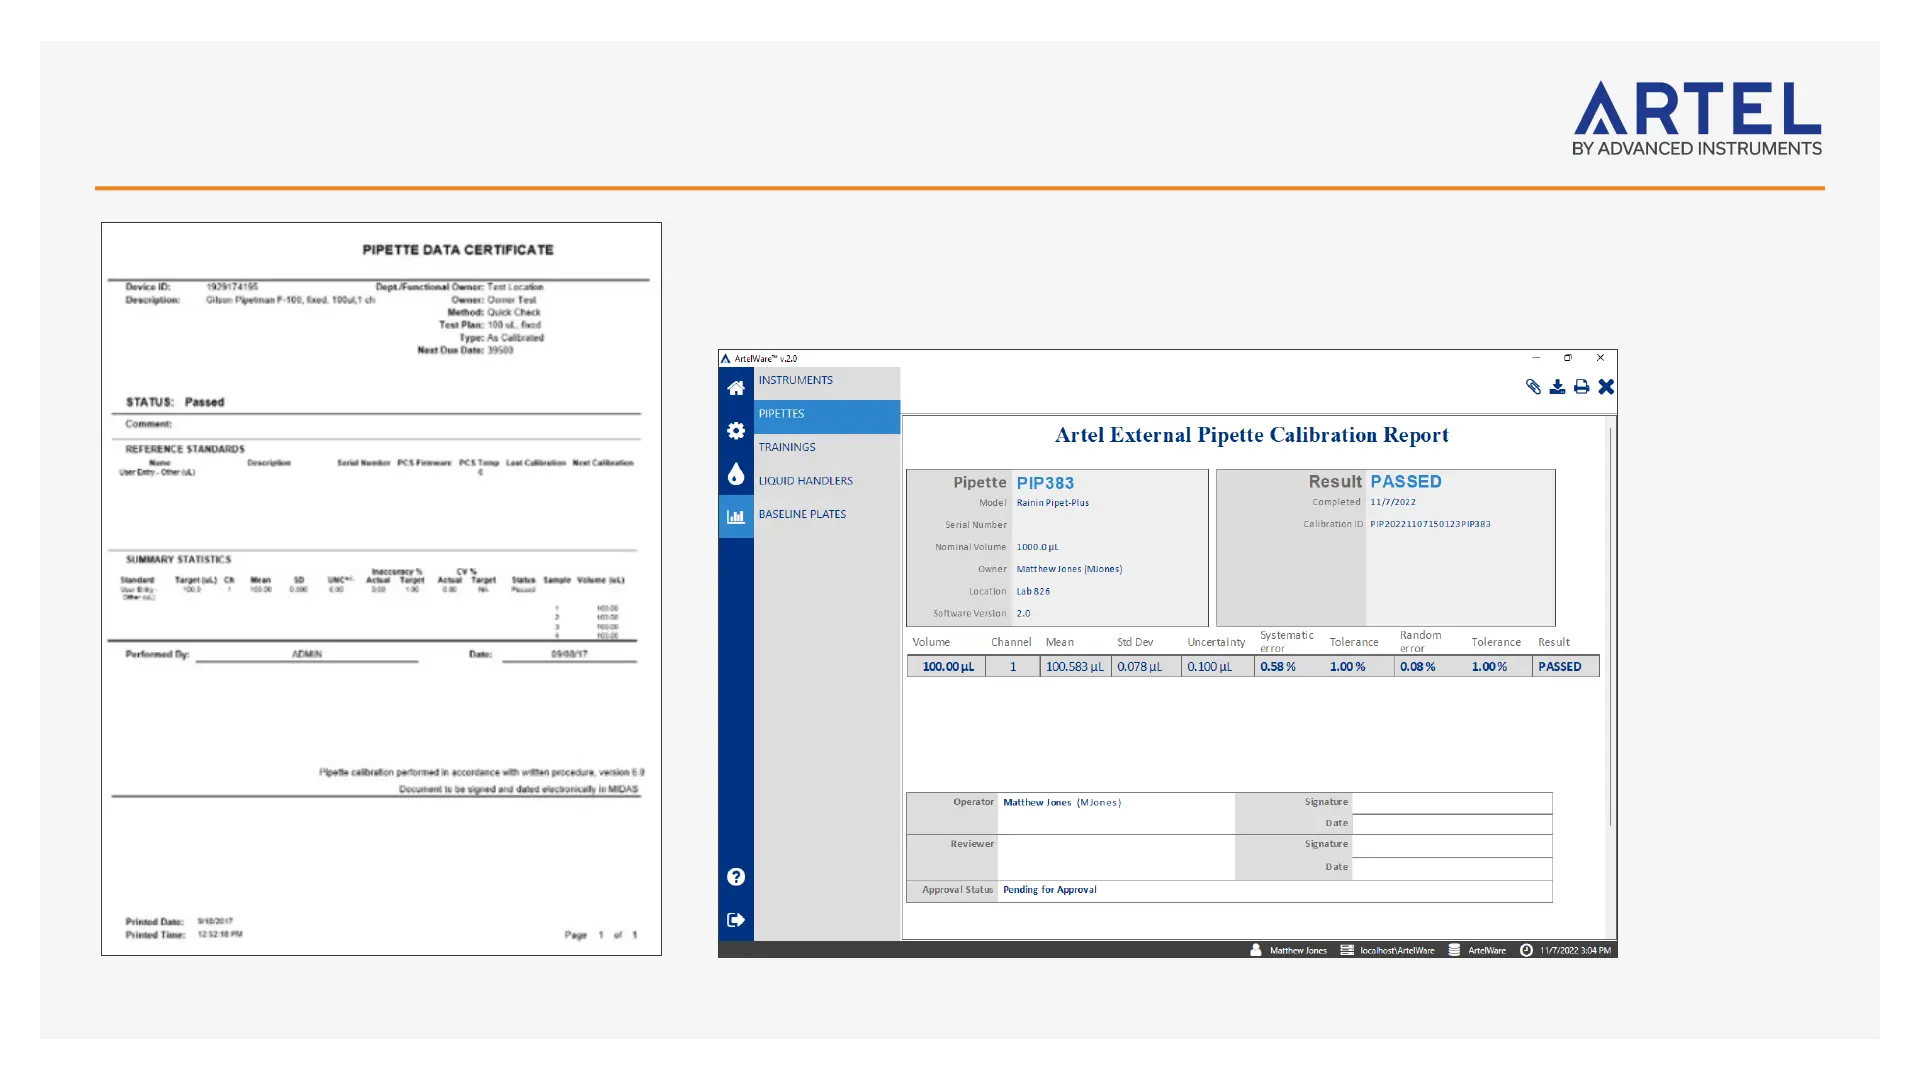The width and height of the screenshot is (1920, 1080).
Task: Click the ArtelWare logo in title bar
Action: click(x=726, y=358)
